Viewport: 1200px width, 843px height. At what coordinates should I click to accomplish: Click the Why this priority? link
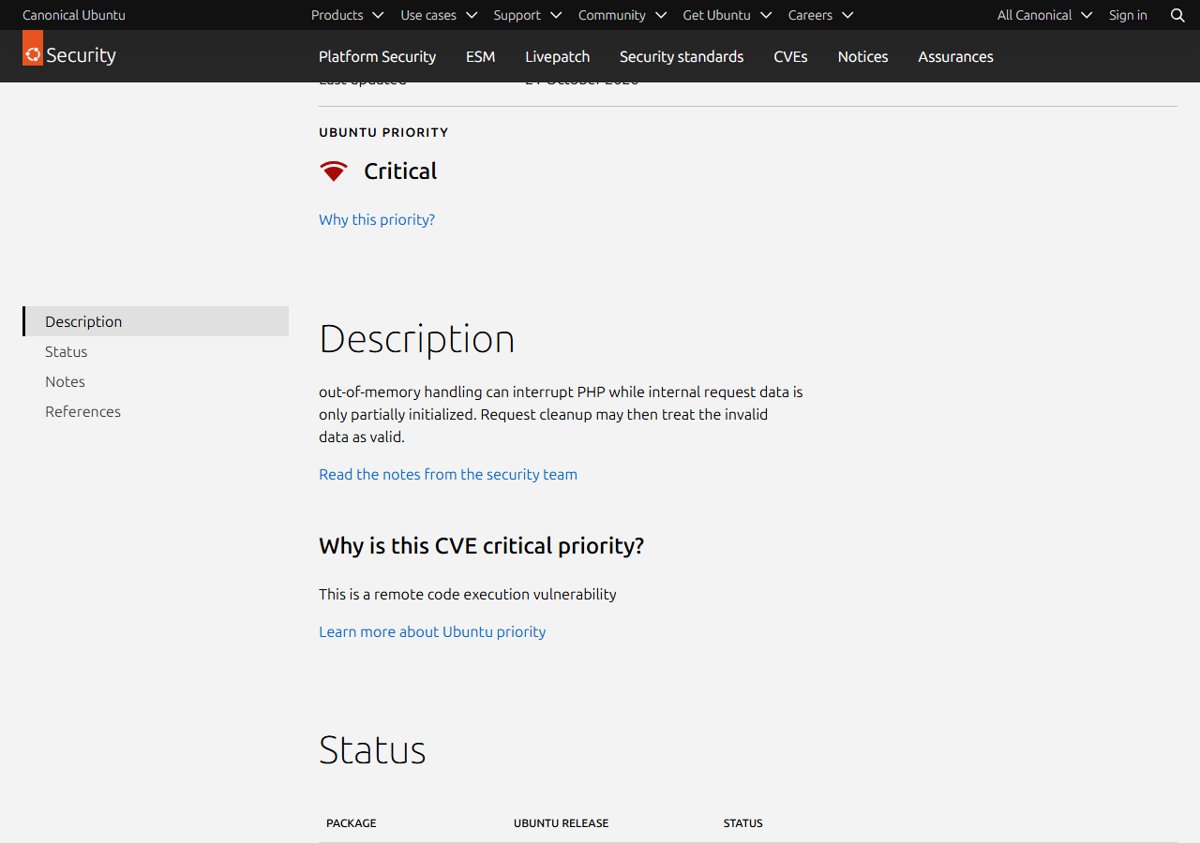point(377,219)
